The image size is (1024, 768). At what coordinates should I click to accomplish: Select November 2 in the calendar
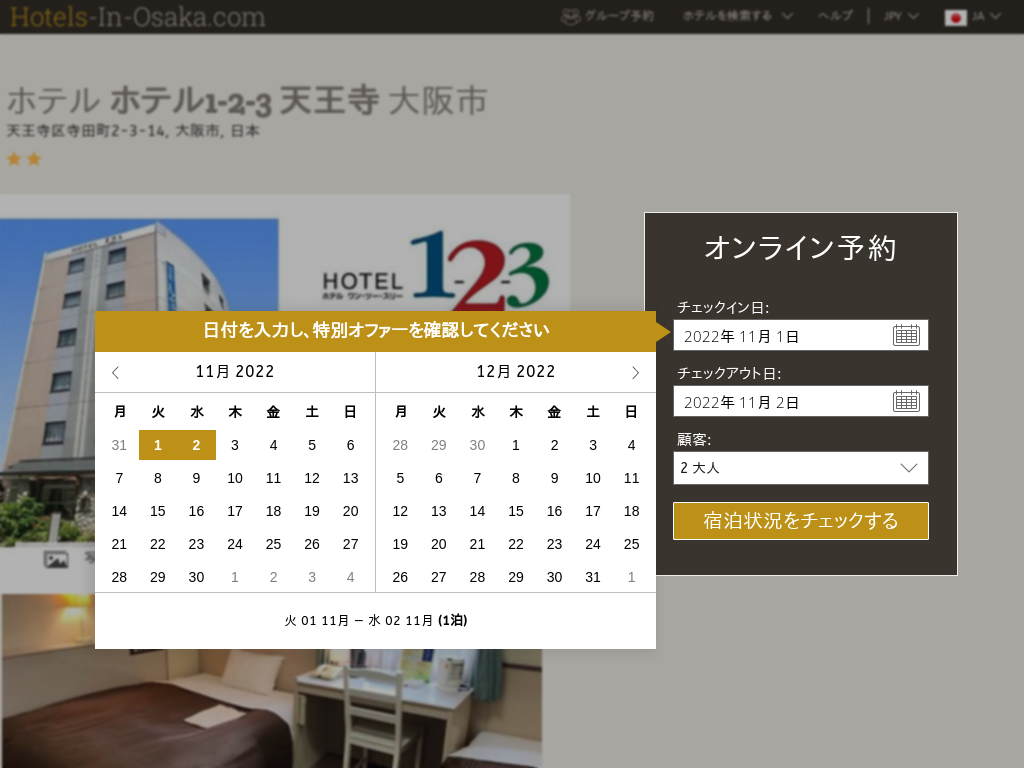(x=197, y=445)
